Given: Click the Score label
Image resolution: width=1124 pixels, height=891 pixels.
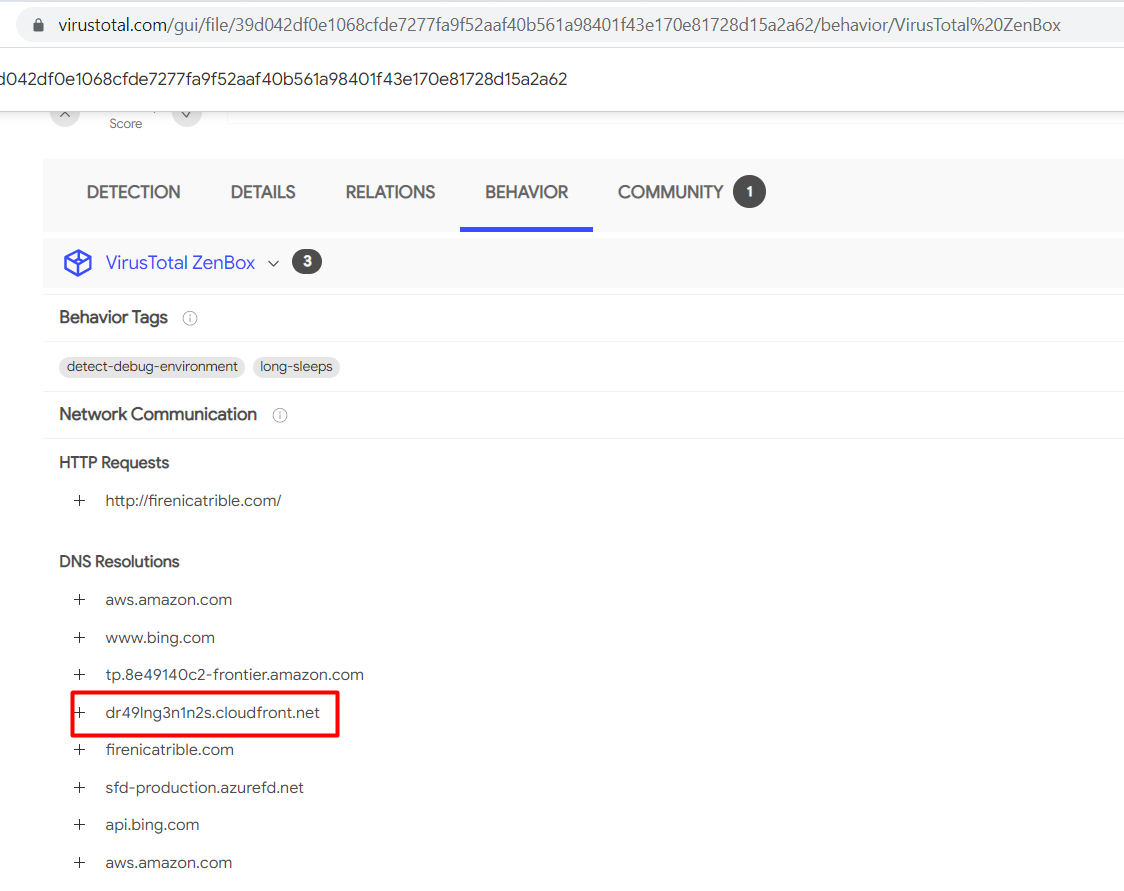Looking at the screenshot, I should tap(125, 123).
